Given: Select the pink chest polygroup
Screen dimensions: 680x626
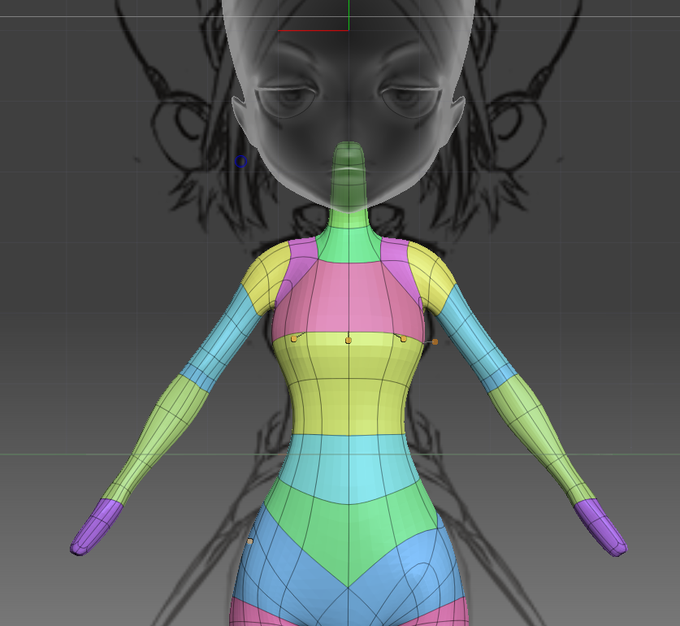Looking at the screenshot, I should click(347, 299).
